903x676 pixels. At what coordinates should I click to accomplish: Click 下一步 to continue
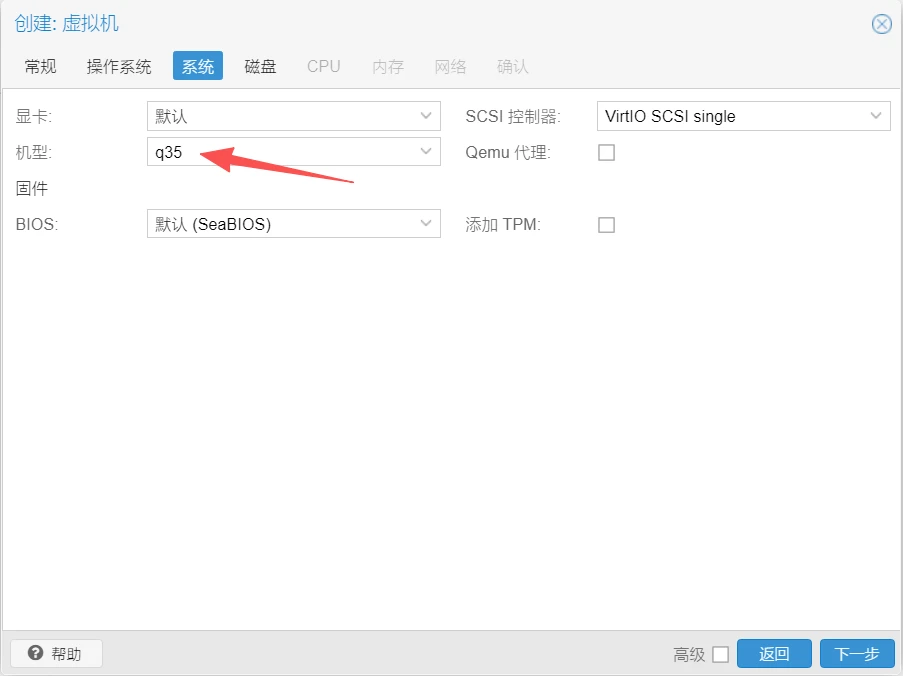857,654
